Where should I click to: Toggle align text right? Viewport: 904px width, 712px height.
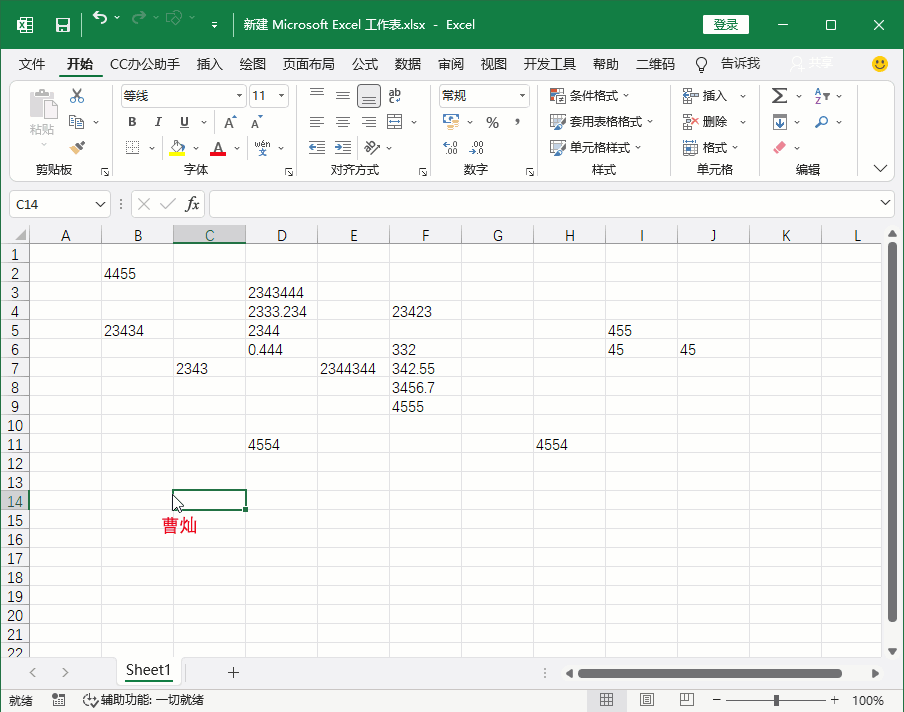[x=369, y=122]
